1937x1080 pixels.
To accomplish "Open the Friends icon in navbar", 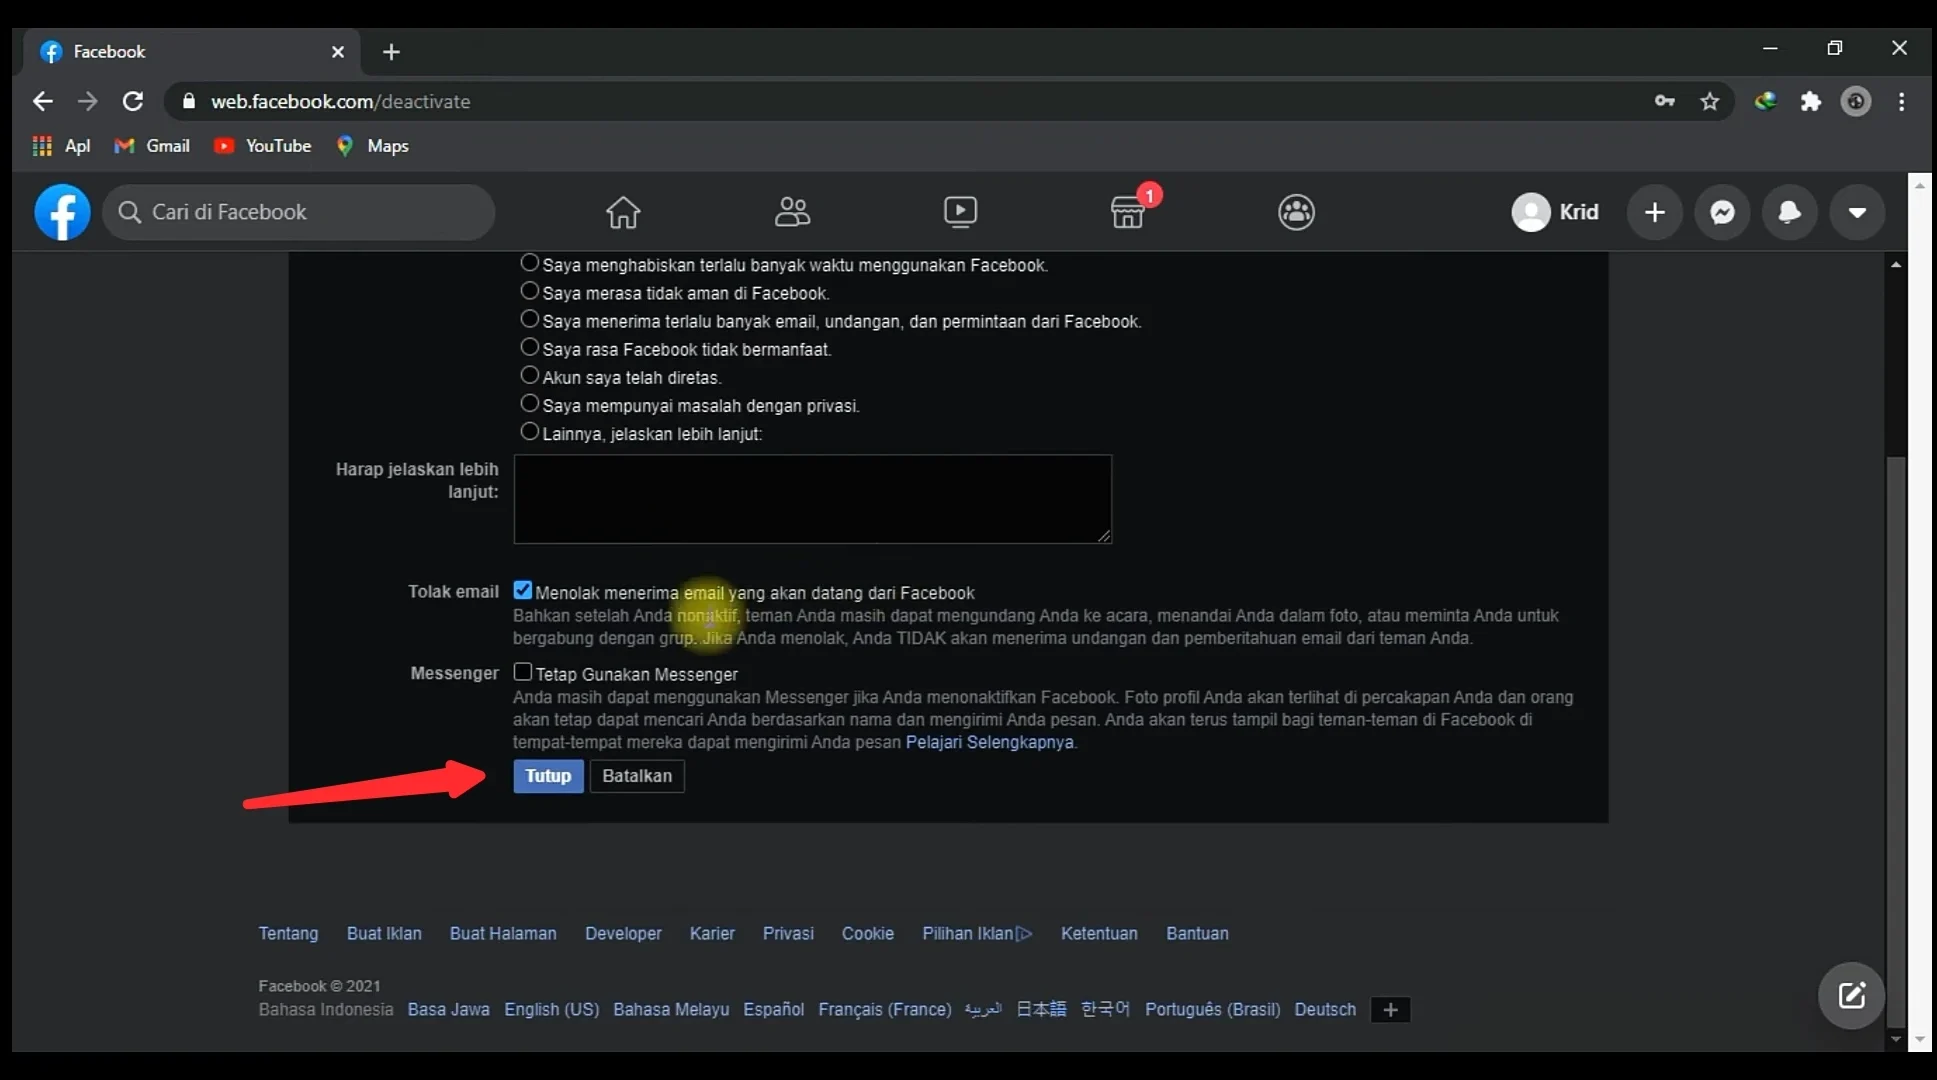I will (x=792, y=212).
